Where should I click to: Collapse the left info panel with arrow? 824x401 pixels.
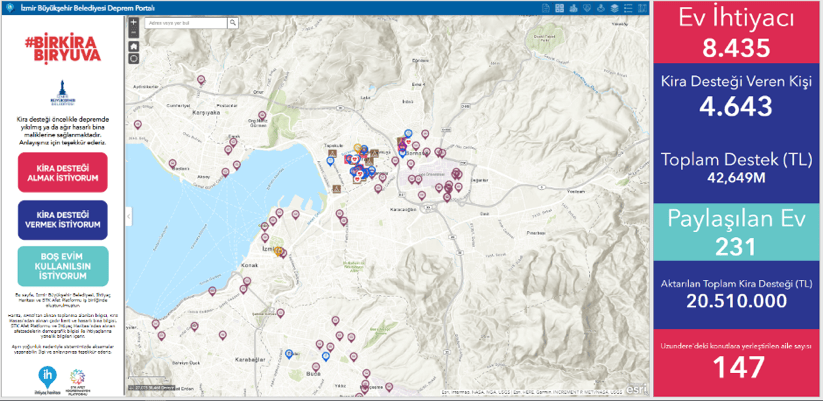click(x=128, y=216)
